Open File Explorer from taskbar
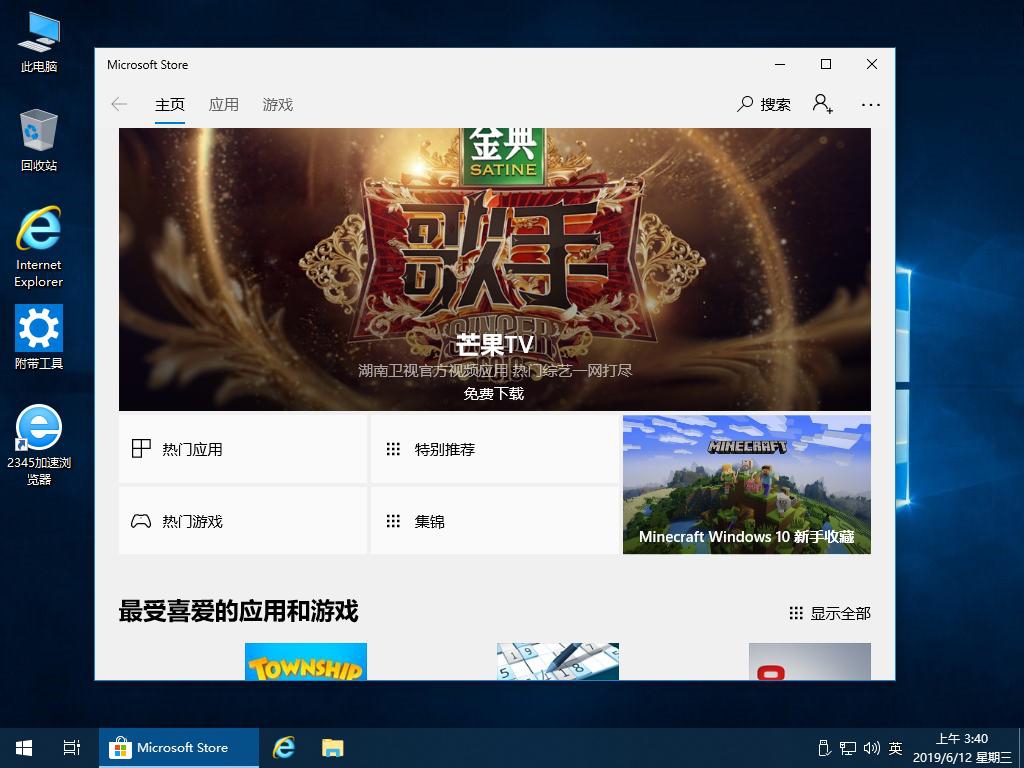The width and height of the screenshot is (1024, 768). [333, 748]
